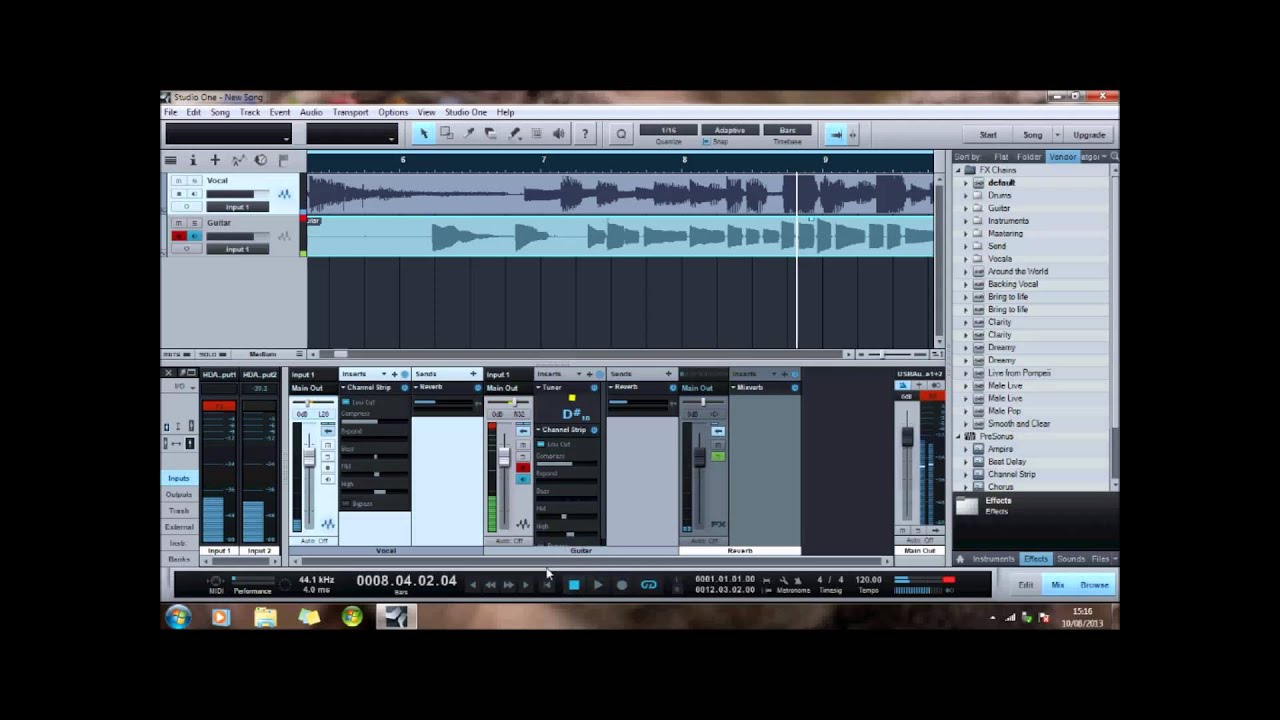
Task: Select the Eraser tool
Action: coord(491,134)
